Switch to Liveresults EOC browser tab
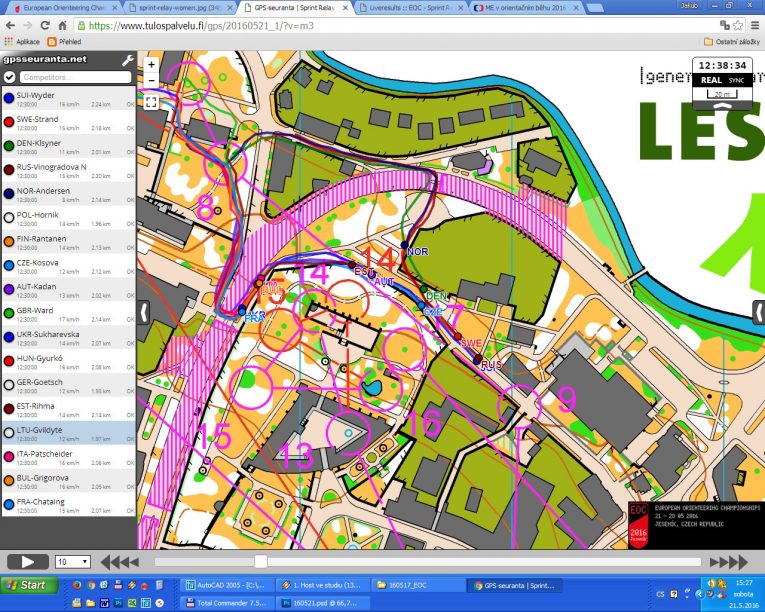 (x=411, y=8)
